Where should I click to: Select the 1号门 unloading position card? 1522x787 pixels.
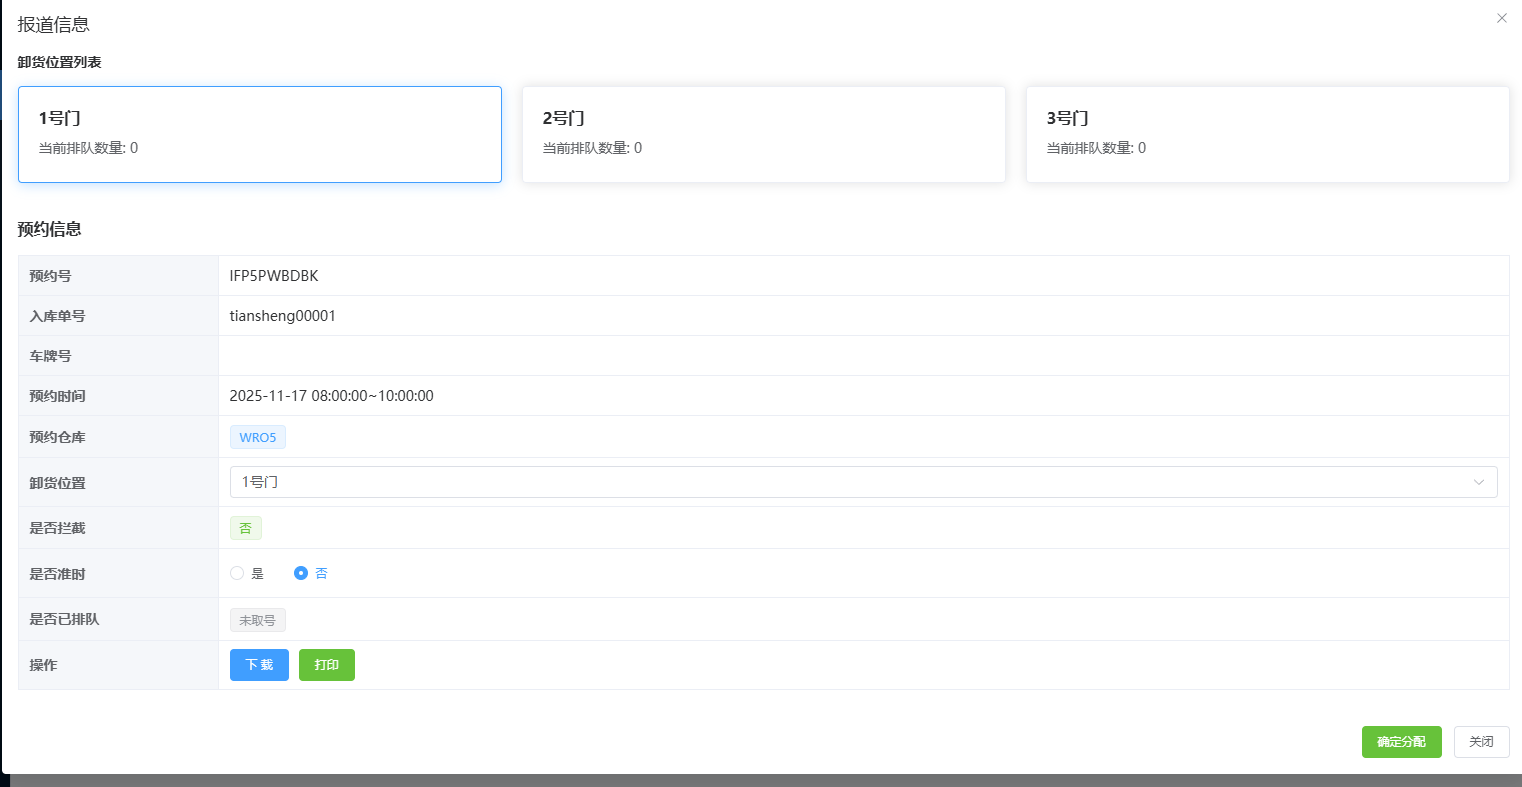click(x=259, y=134)
